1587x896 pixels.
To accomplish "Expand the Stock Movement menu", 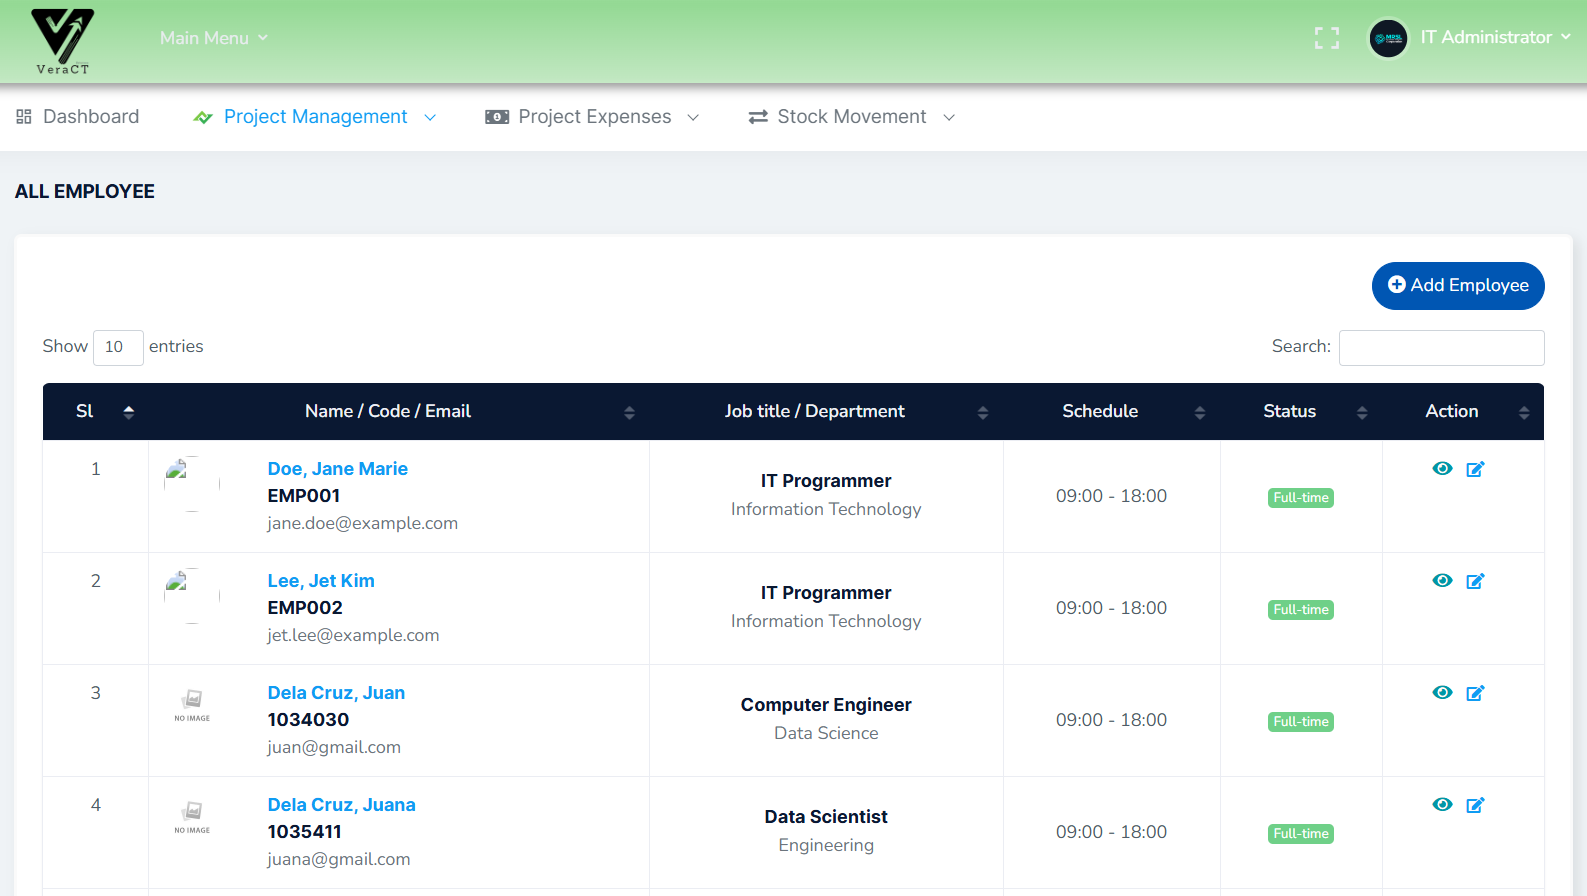I will (851, 117).
